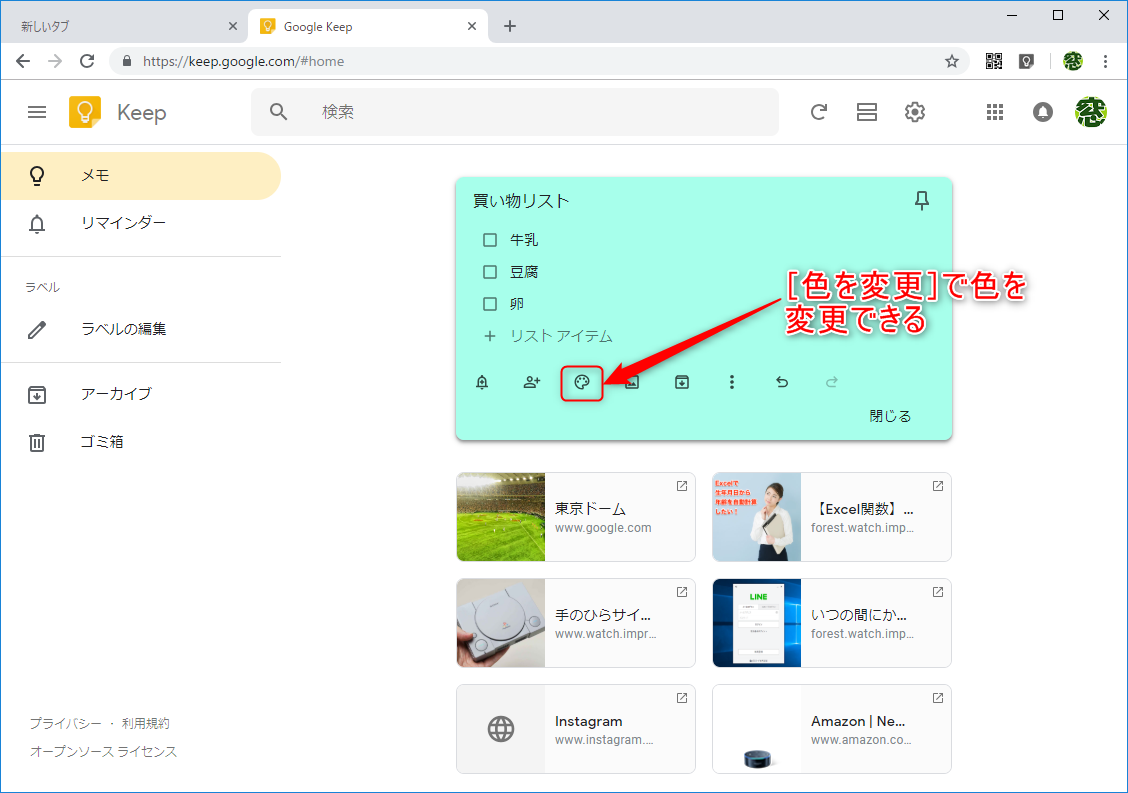
Task: Open Keep settings gear
Action: coord(914,112)
